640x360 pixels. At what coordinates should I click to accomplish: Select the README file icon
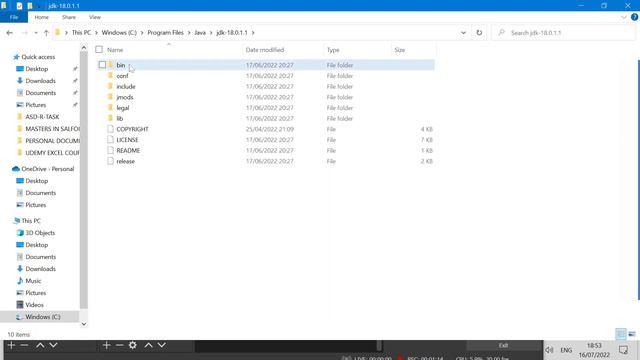[x=110, y=150]
